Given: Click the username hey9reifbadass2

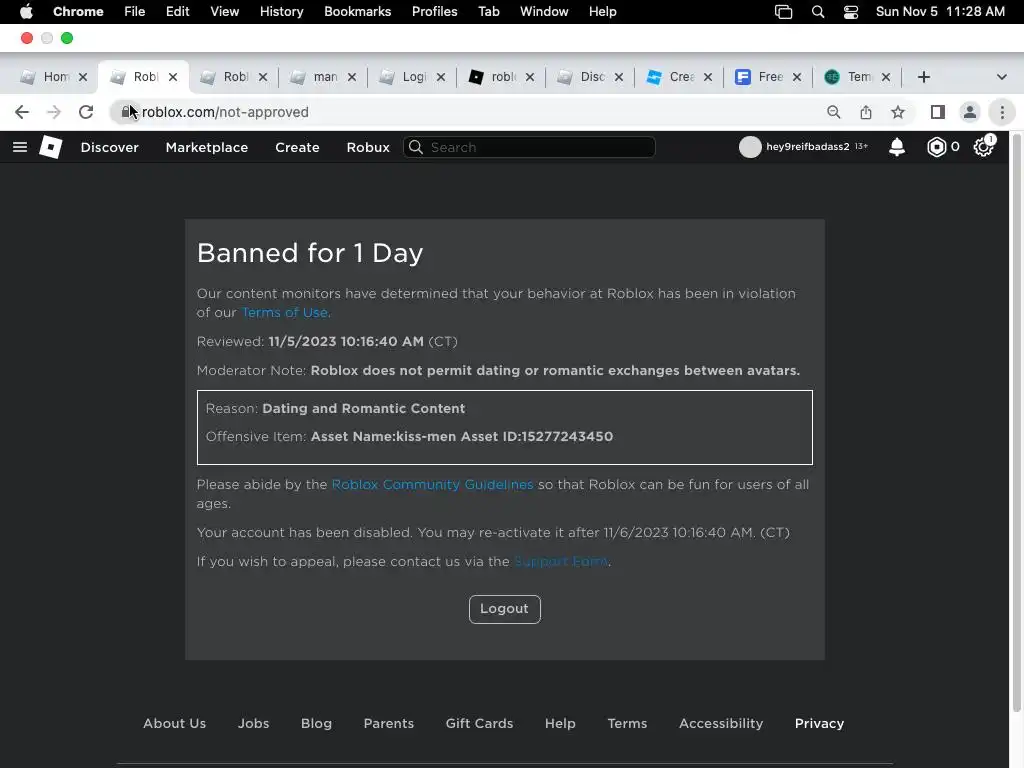Looking at the screenshot, I should click(808, 146).
